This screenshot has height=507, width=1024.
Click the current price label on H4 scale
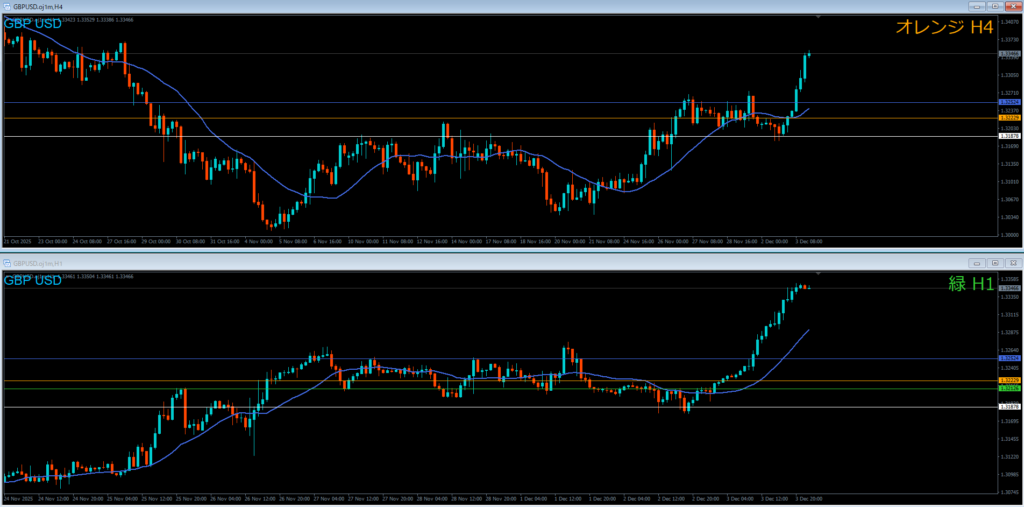coord(1009,53)
